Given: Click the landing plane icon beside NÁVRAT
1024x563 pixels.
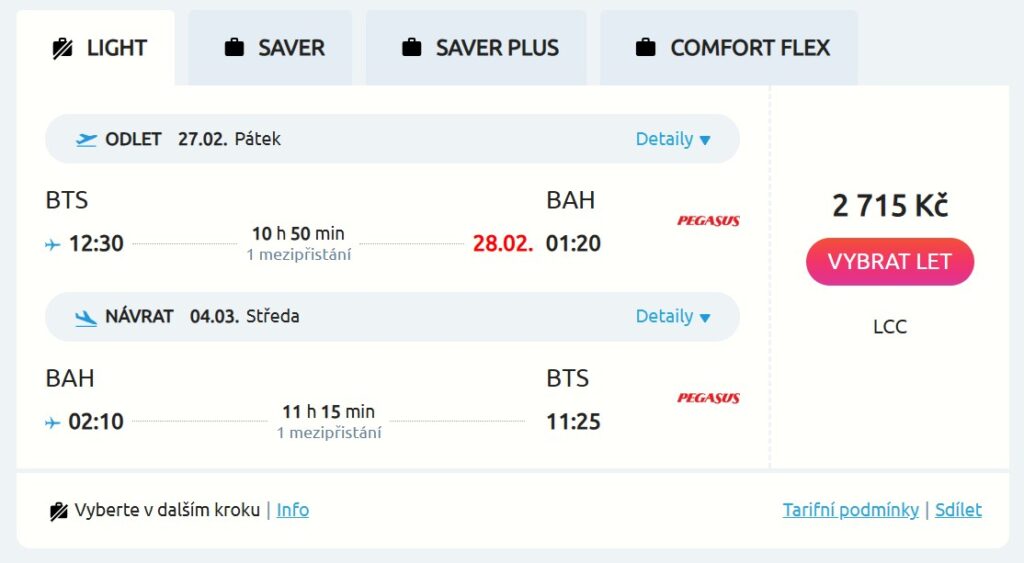Looking at the screenshot, I should [86, 317].
